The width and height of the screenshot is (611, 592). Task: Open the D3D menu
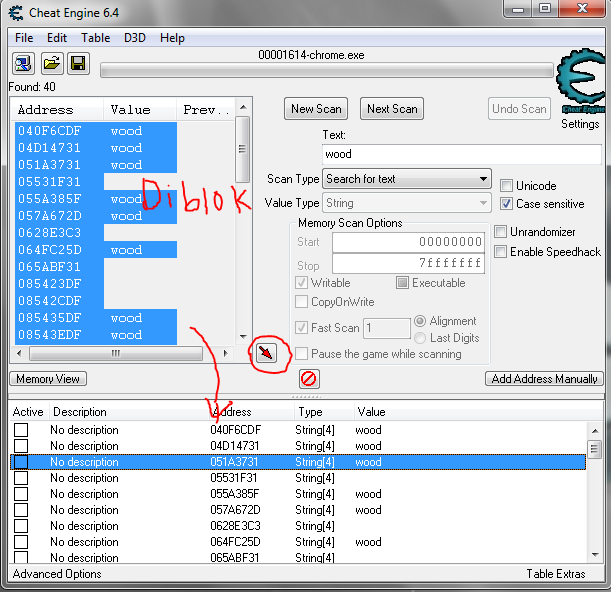click(x=135, y=38)
